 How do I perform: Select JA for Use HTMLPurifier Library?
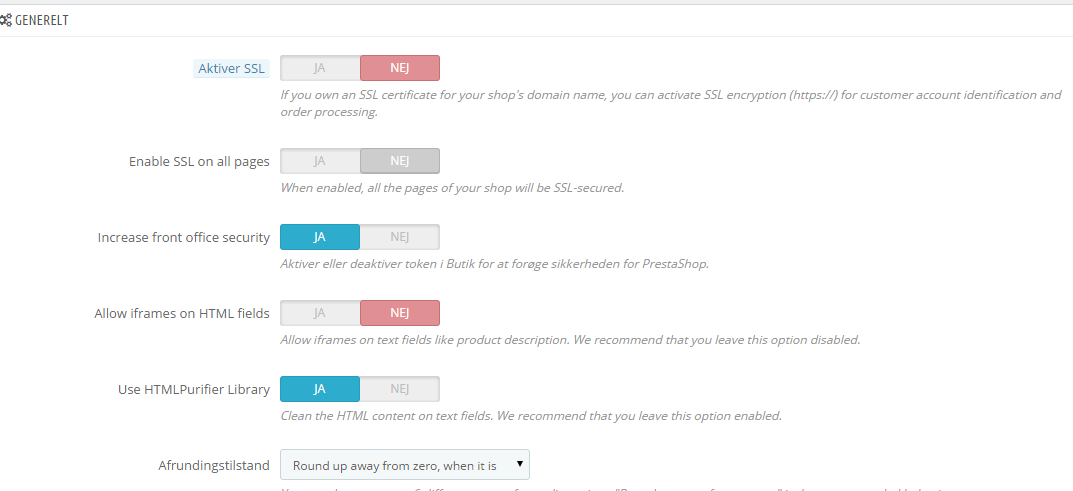[320, 389]
